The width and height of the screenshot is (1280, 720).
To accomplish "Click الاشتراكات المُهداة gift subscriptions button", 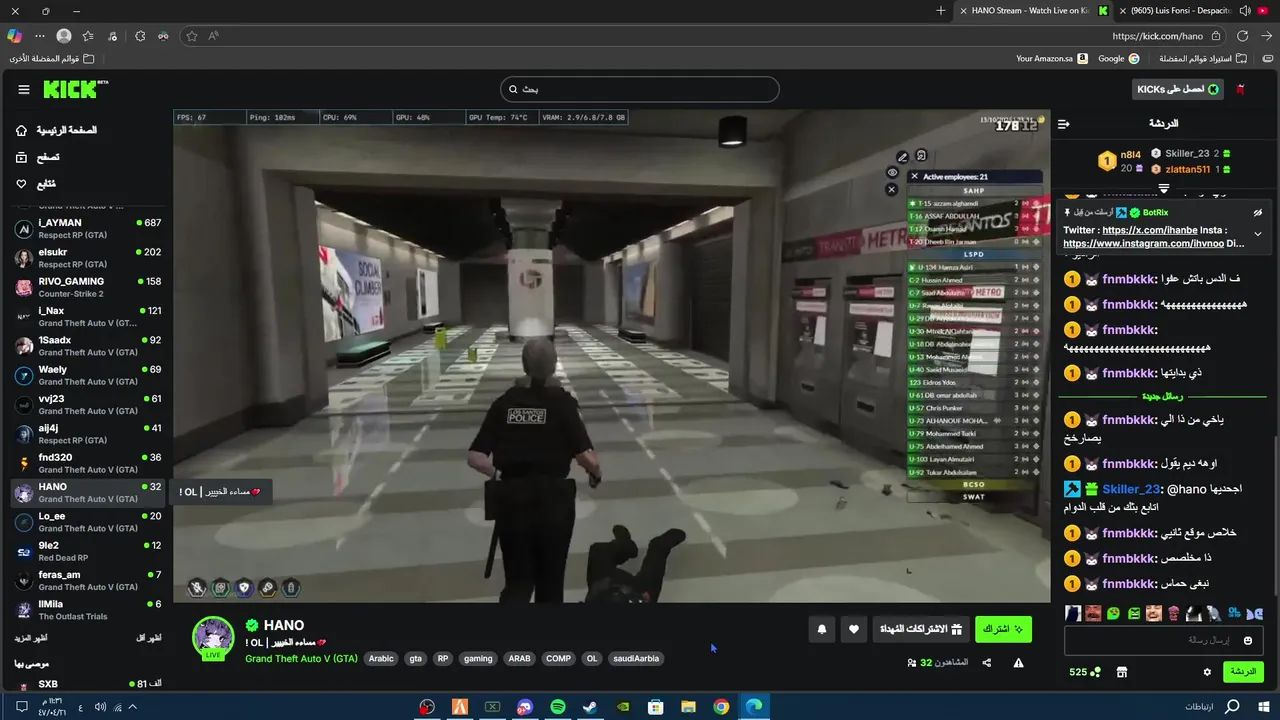I will click(x=920, y=629).
